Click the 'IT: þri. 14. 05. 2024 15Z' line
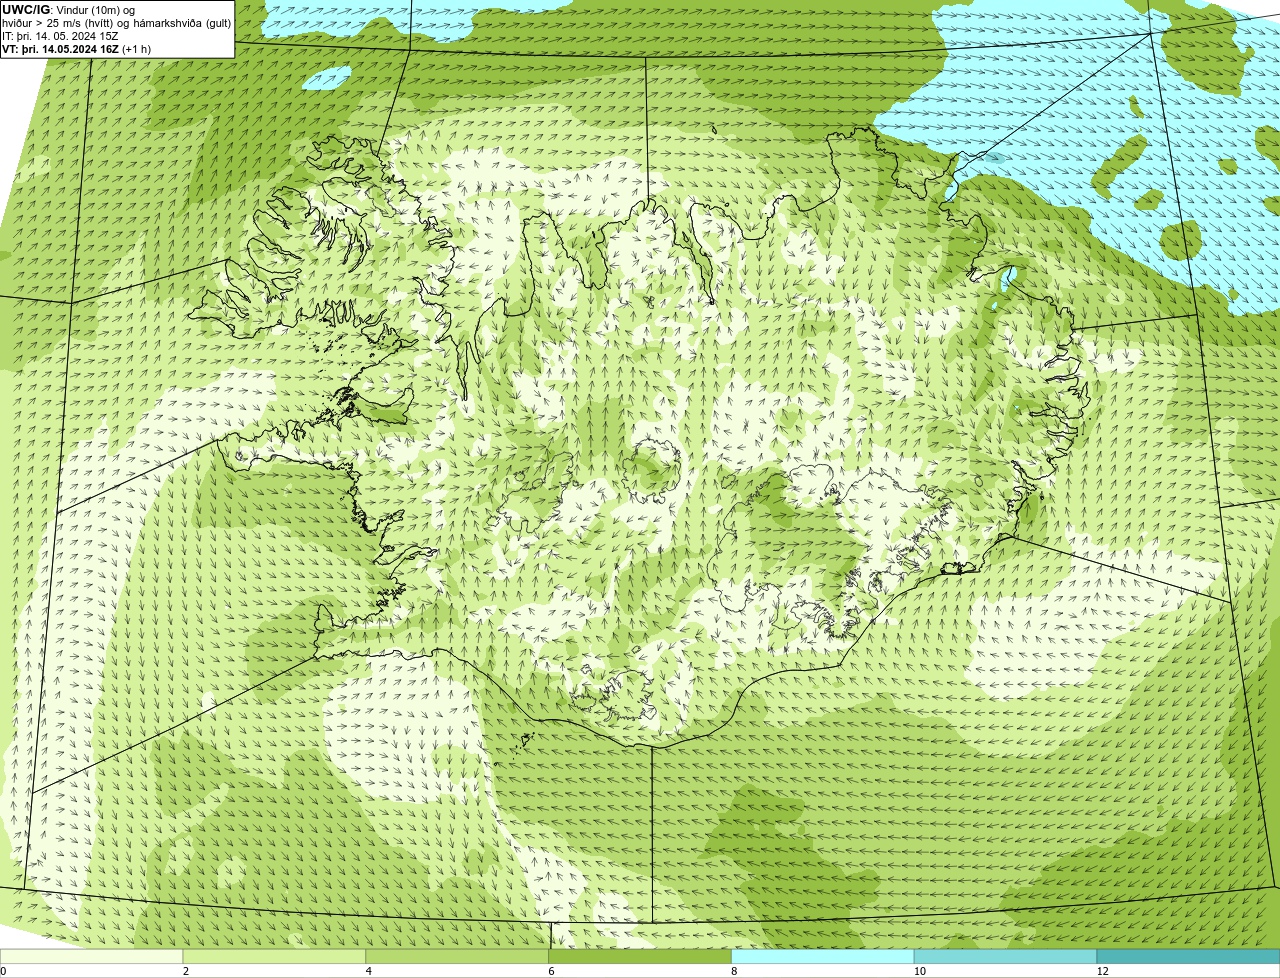 point(60,35)
